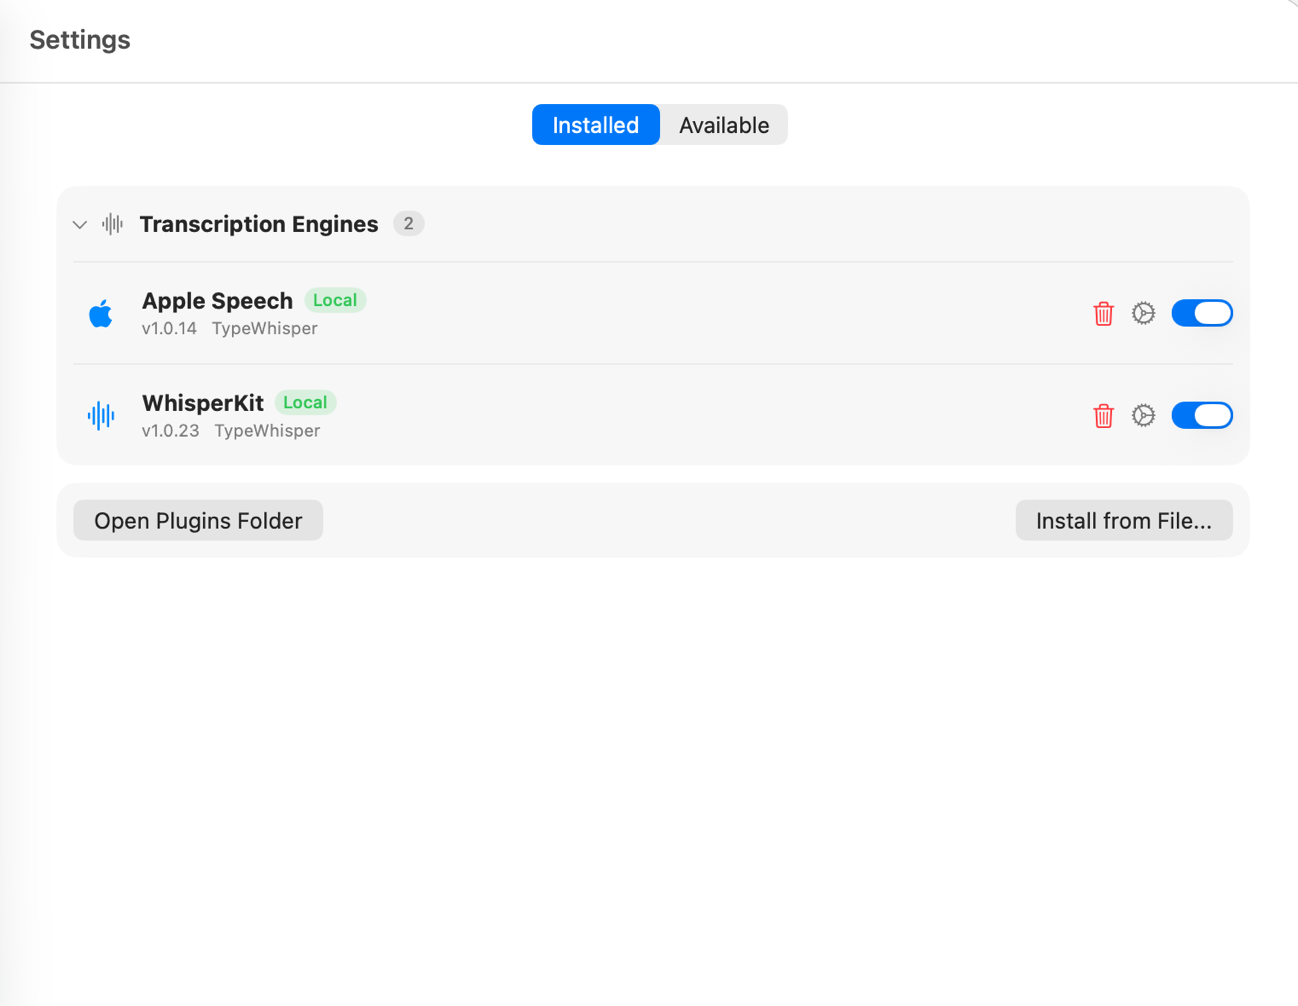Click the Local badge beside WhisperKit
The width and height of the screenshot is (1298, 1006).
click(305, 402)
